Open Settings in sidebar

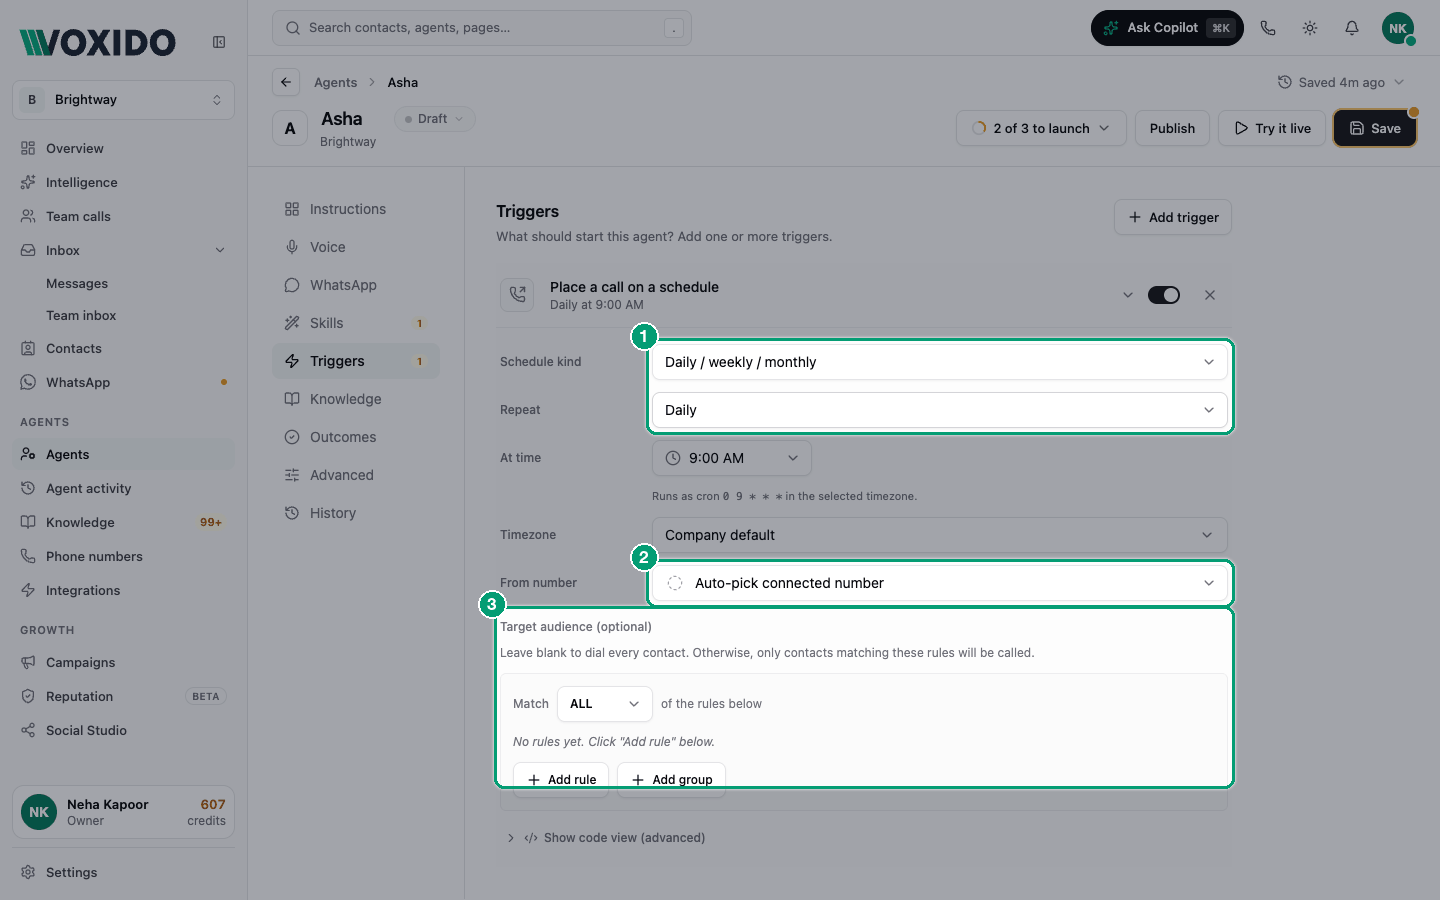click(x=124, y=872)
